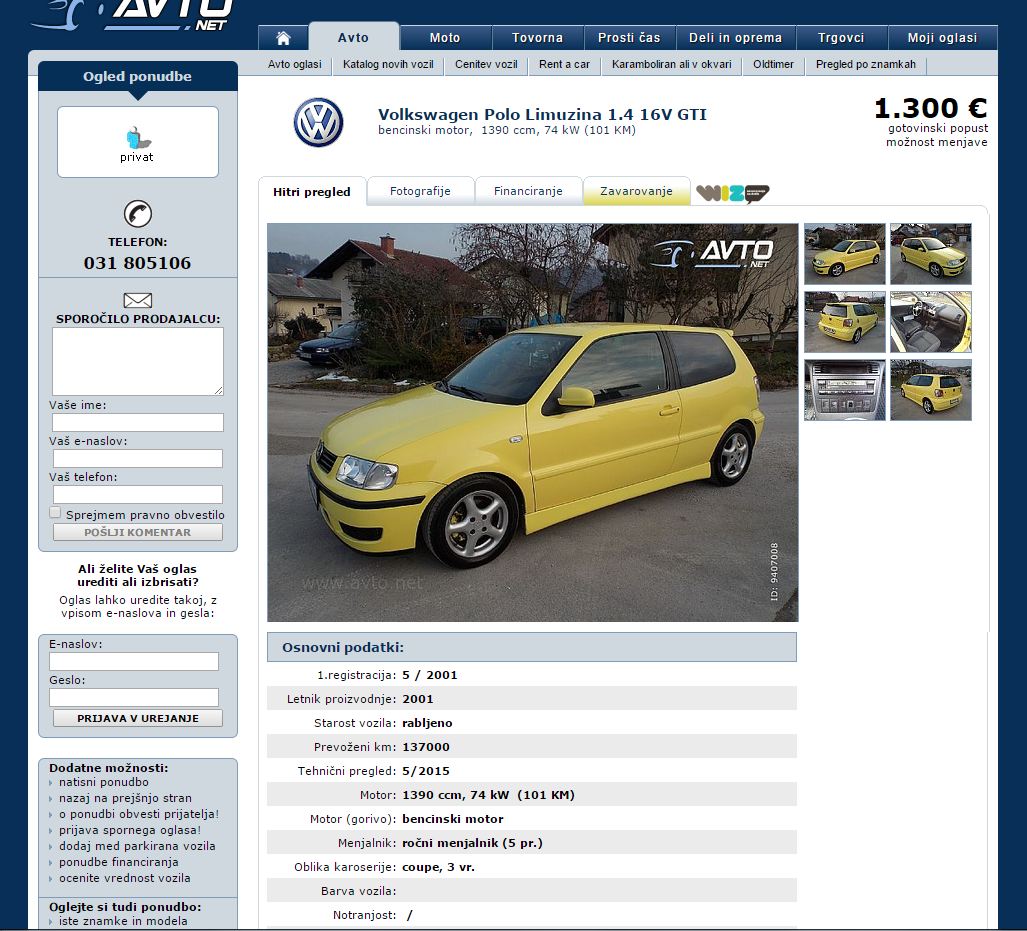1027x931 pixels.
Task: Click the ročni menjalnik (5 pr.) value
Action: (472, 843)
